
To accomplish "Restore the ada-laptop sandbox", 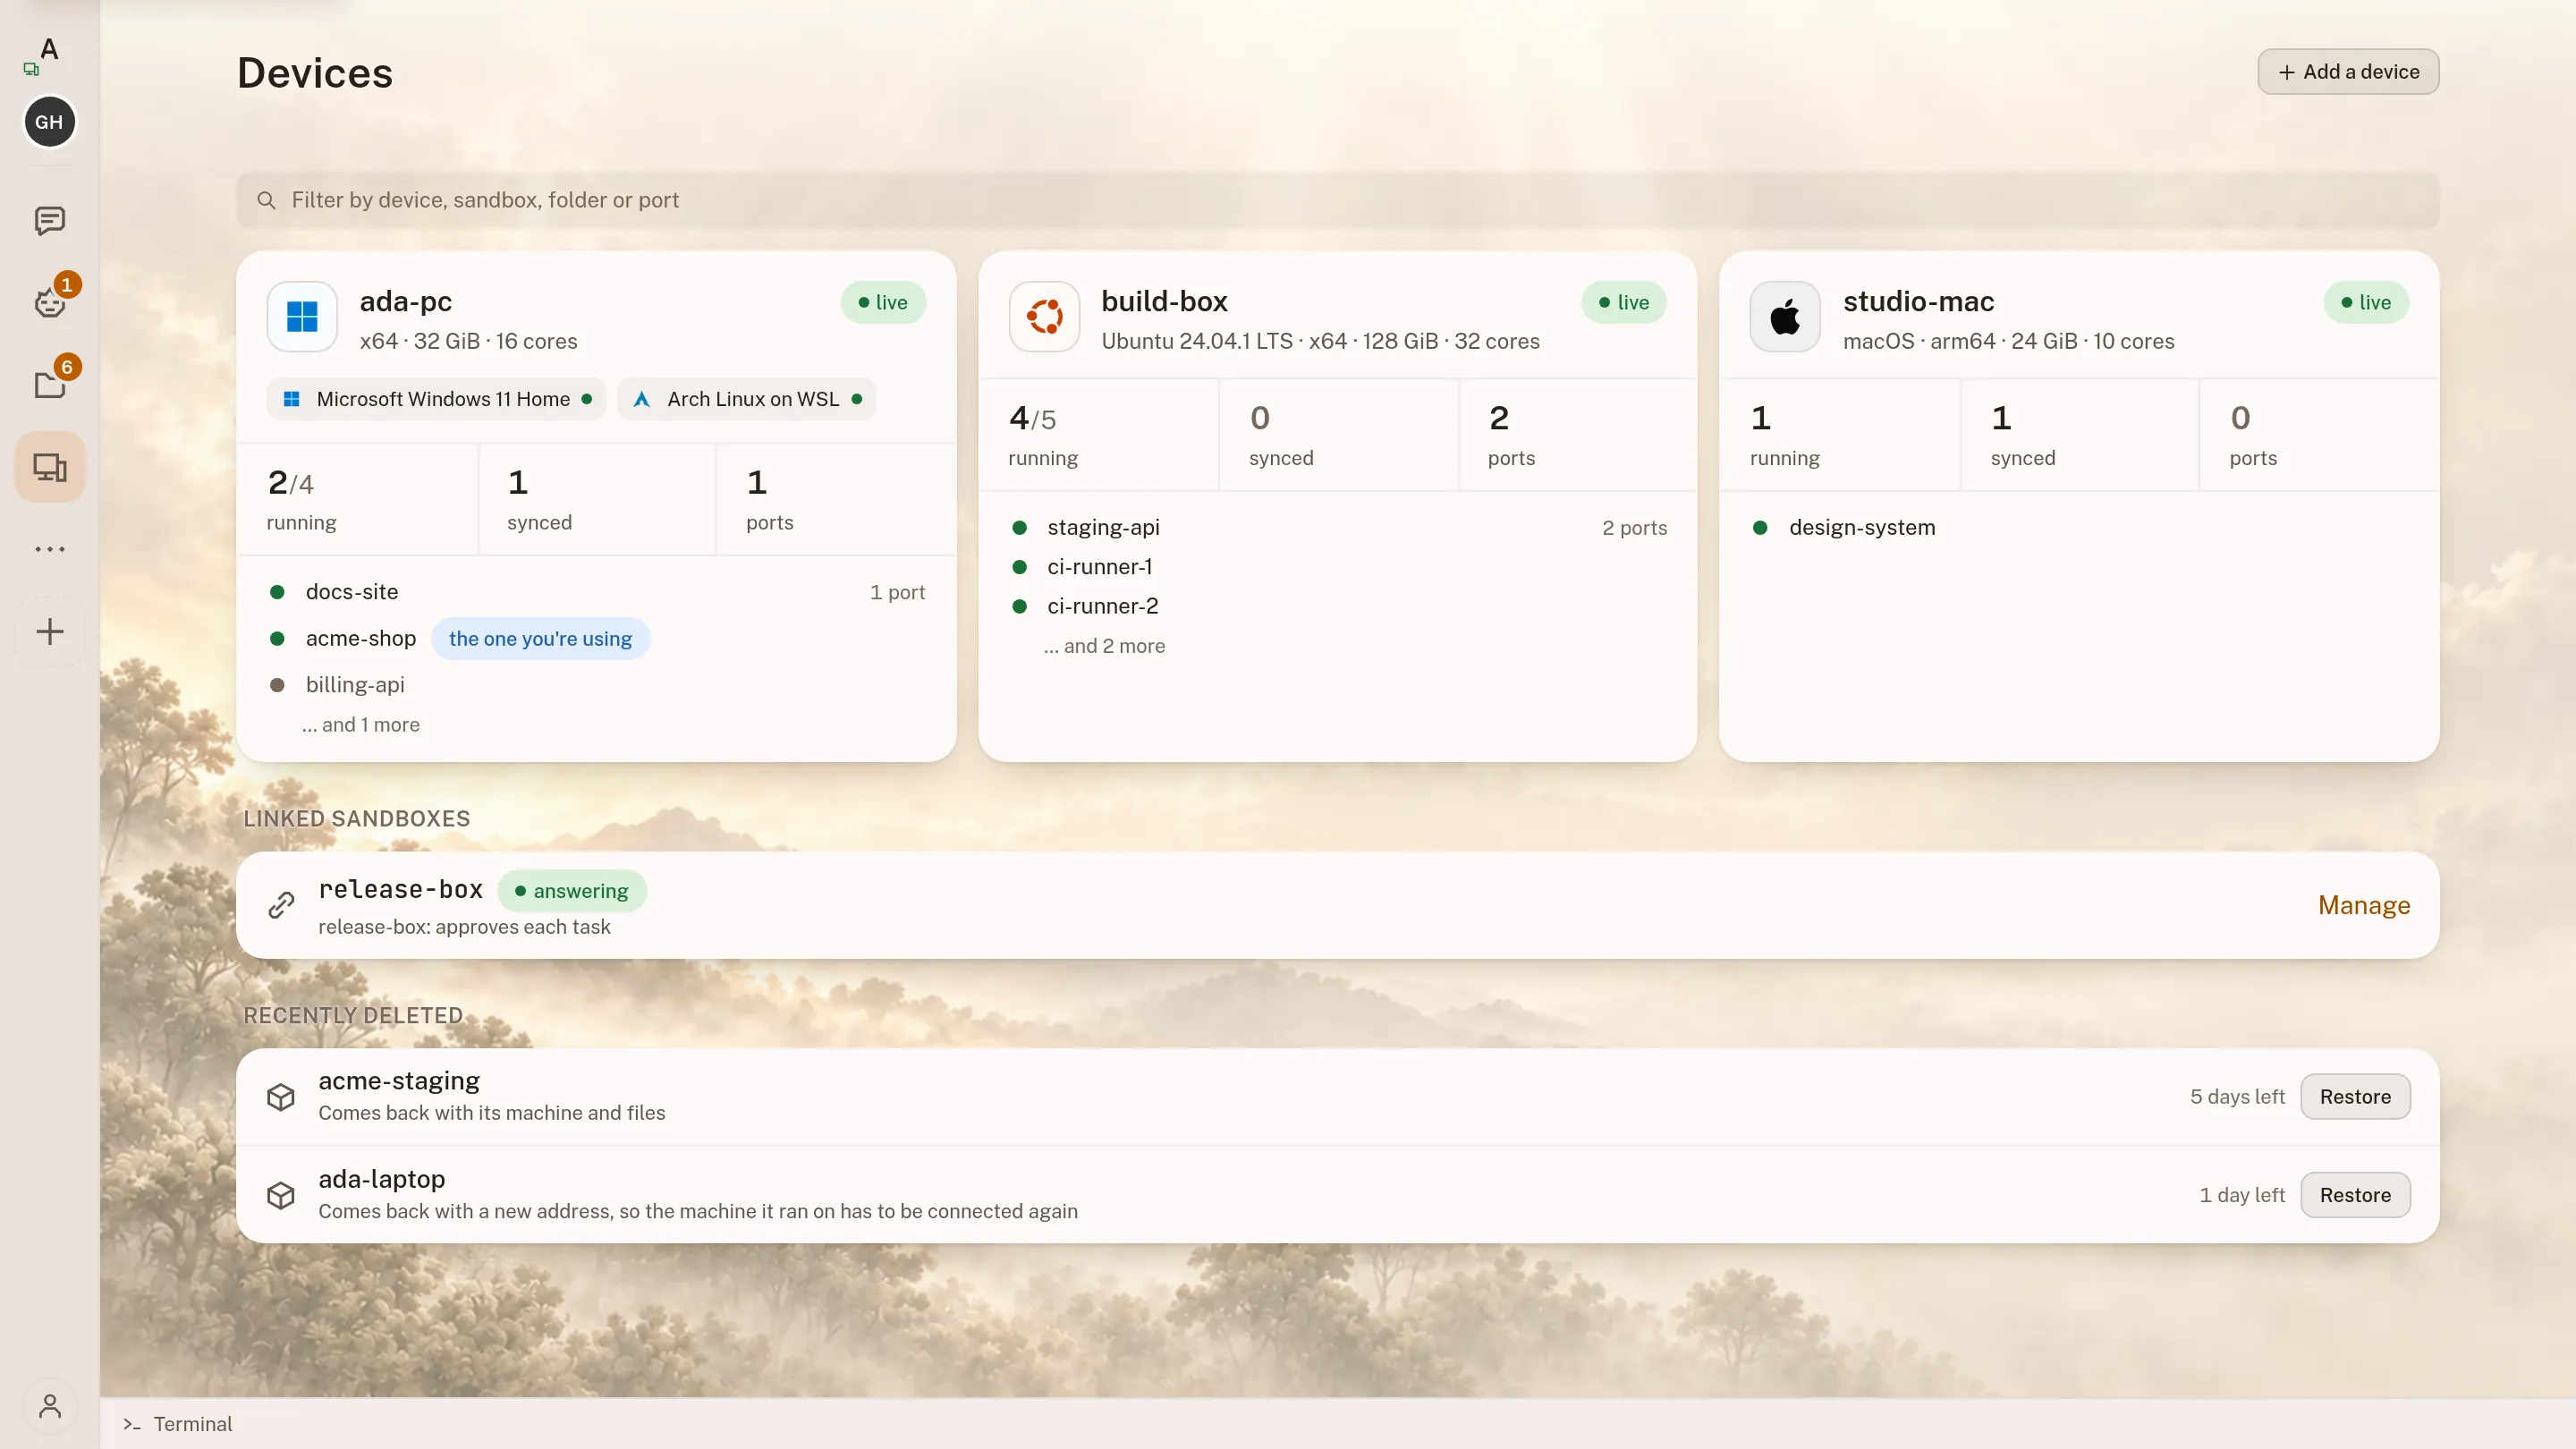I will [2355, 1195].
